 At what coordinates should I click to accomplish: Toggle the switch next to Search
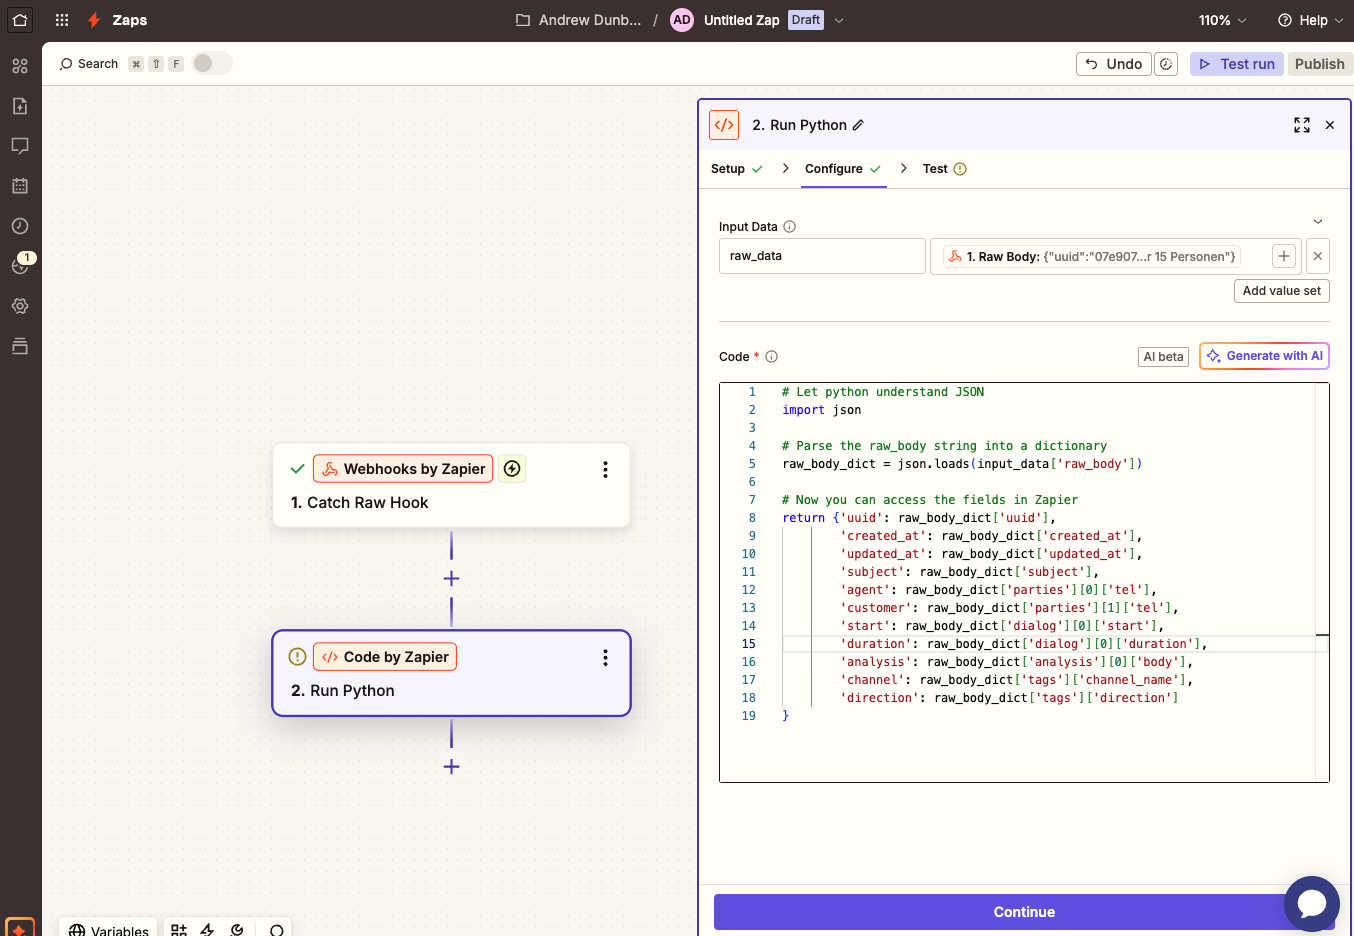[x=211, y=63]
